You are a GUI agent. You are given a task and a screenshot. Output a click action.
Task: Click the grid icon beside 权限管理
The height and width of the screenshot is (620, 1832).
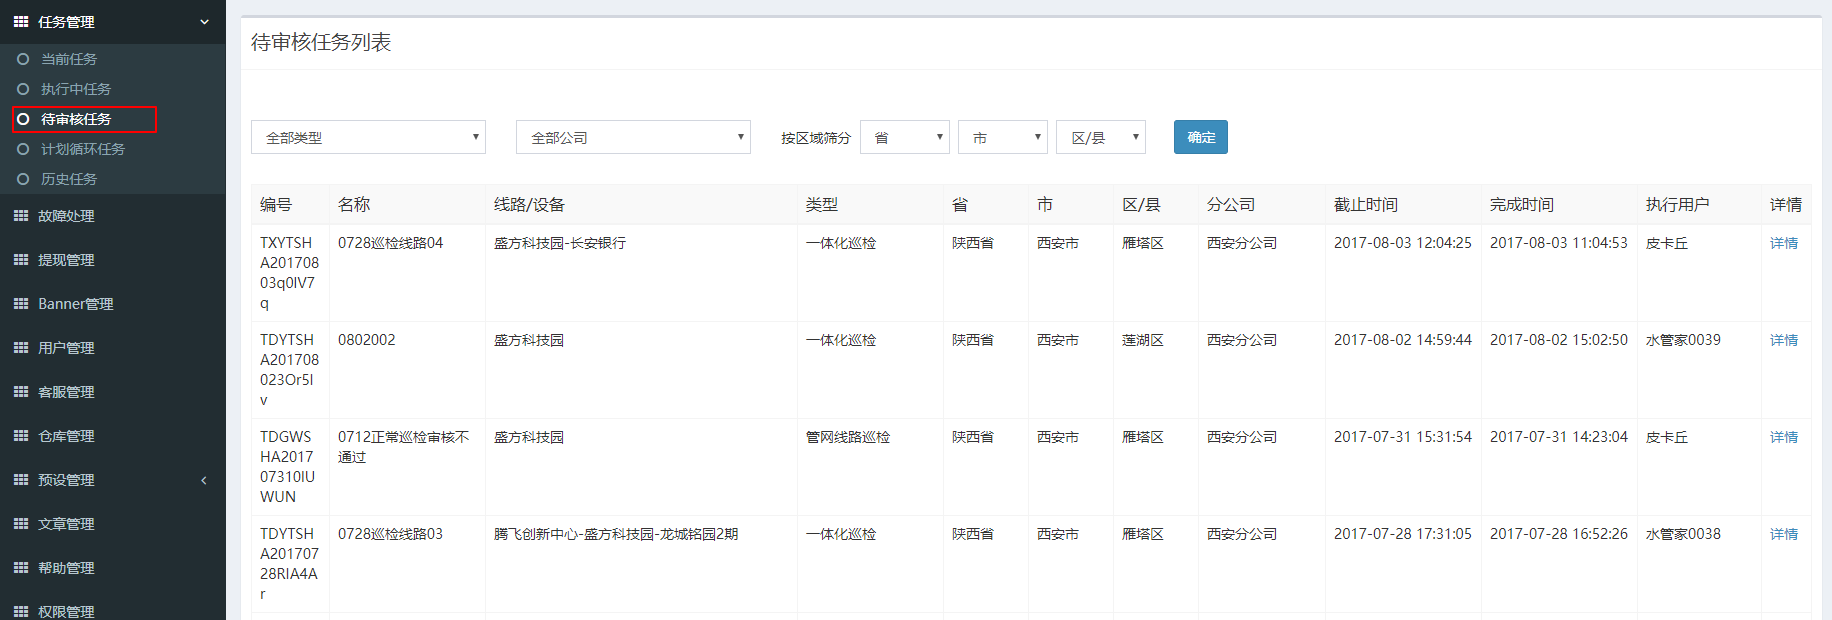(x=21, y=611)
